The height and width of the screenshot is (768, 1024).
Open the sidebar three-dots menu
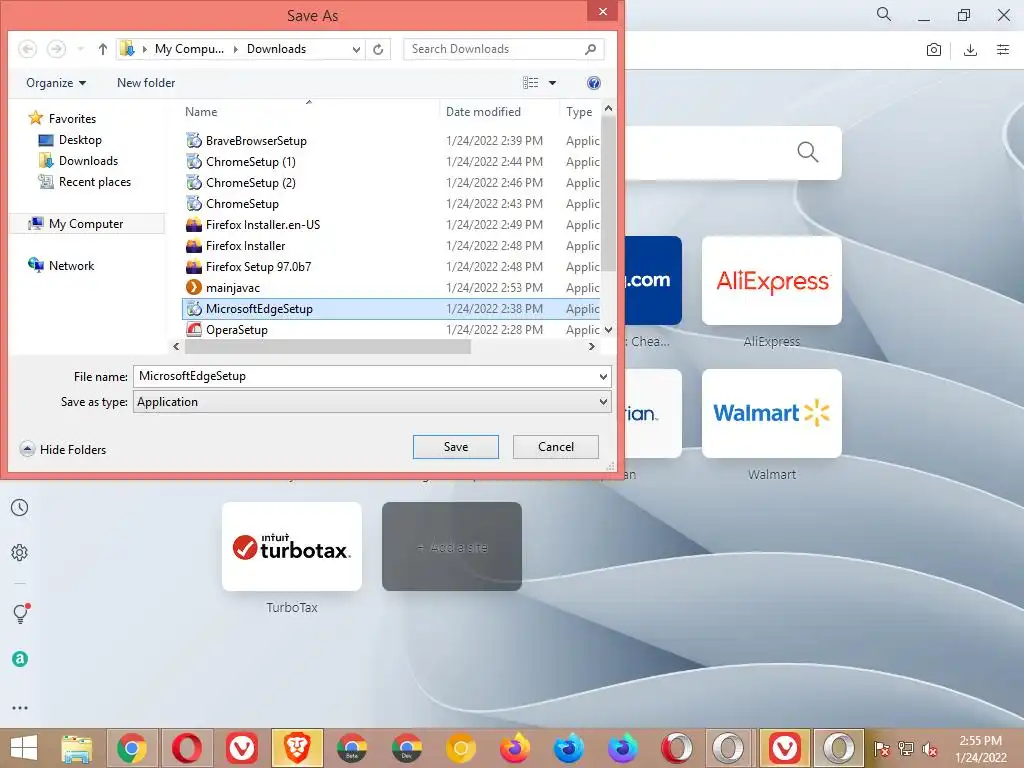(20, 708)
